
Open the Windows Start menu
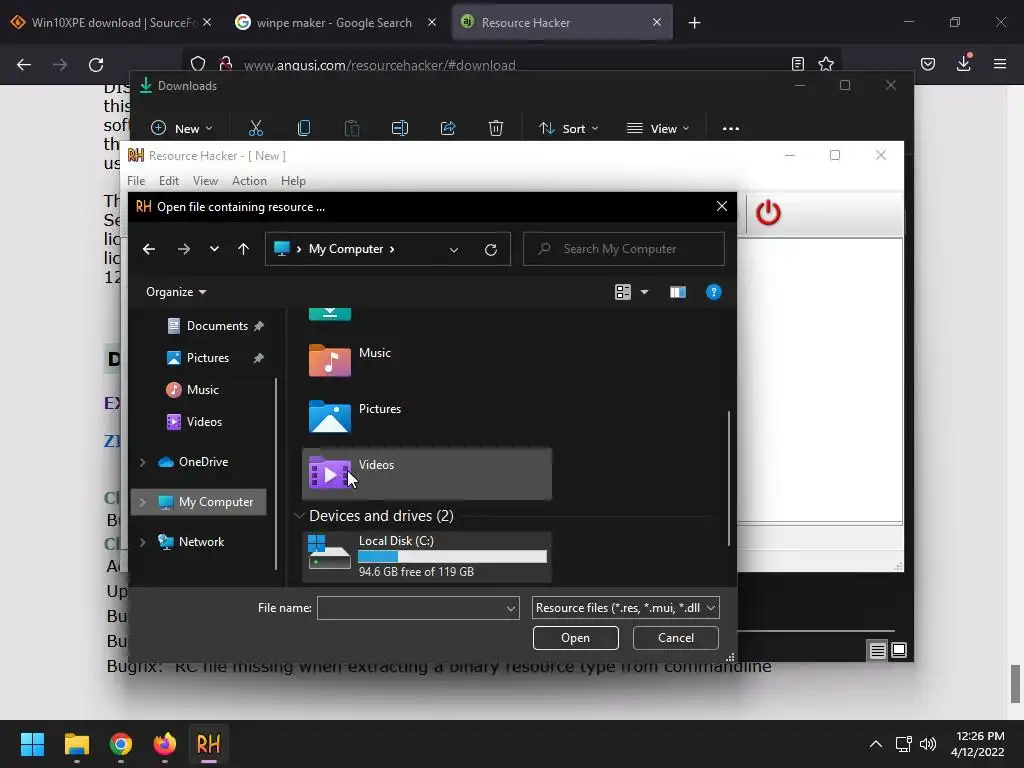pyautogui.click(x=32, y=744)
